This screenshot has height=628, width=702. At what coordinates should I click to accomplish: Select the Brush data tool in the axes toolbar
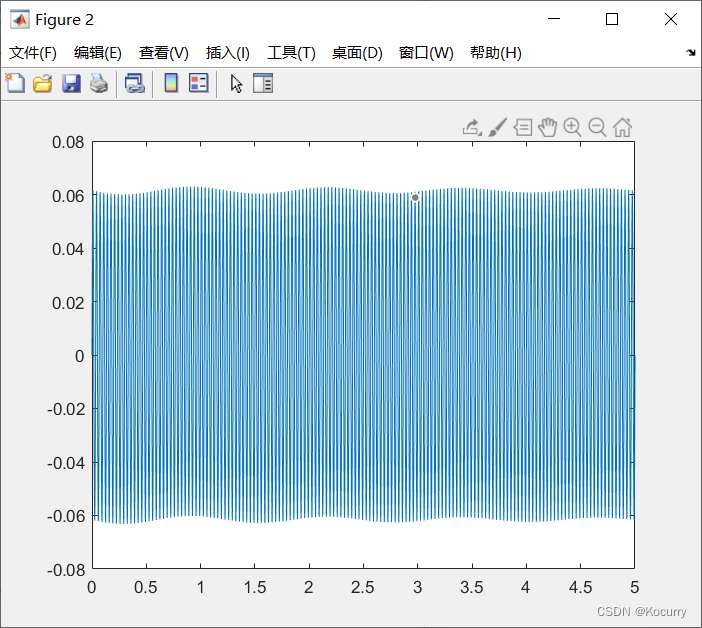coord(497,128)
